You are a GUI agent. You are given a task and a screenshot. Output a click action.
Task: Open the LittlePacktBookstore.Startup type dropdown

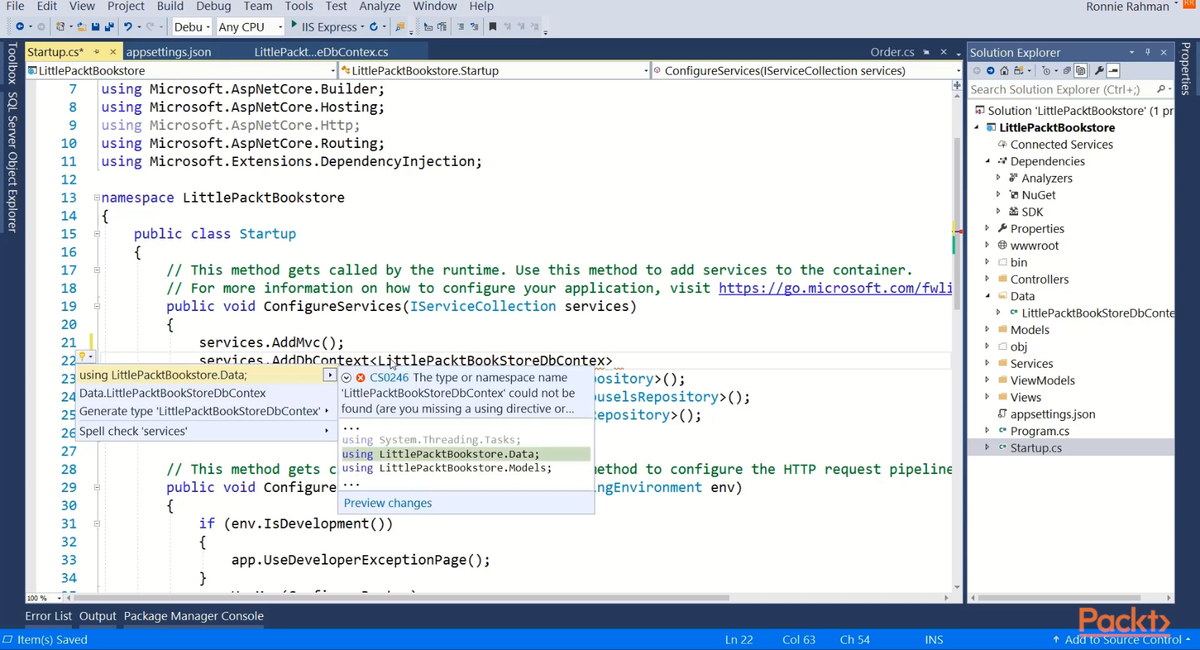pyautogui.click(x=495, y=71)
